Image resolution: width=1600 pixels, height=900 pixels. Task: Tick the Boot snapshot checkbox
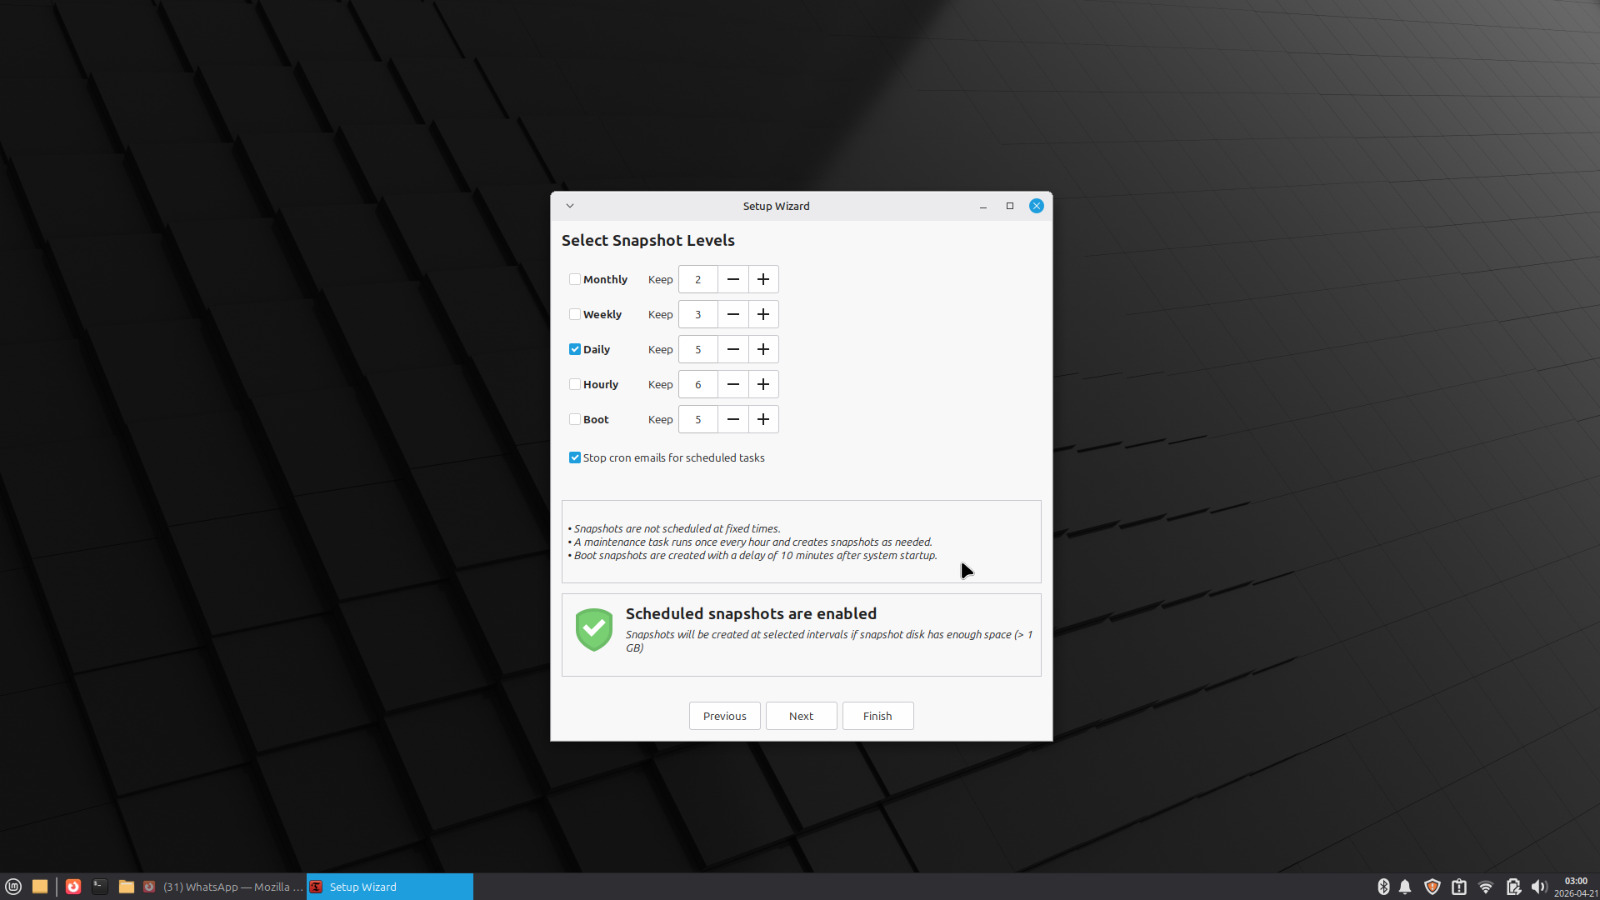tap(575, 420)
